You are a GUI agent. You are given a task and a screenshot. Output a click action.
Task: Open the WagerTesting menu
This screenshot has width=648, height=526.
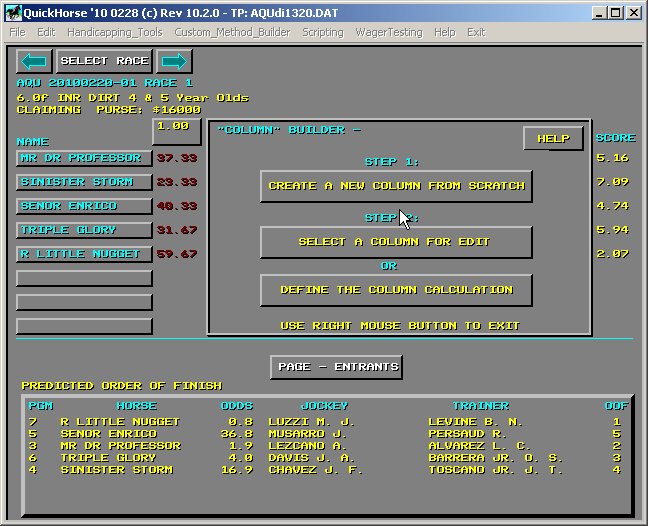390,32
